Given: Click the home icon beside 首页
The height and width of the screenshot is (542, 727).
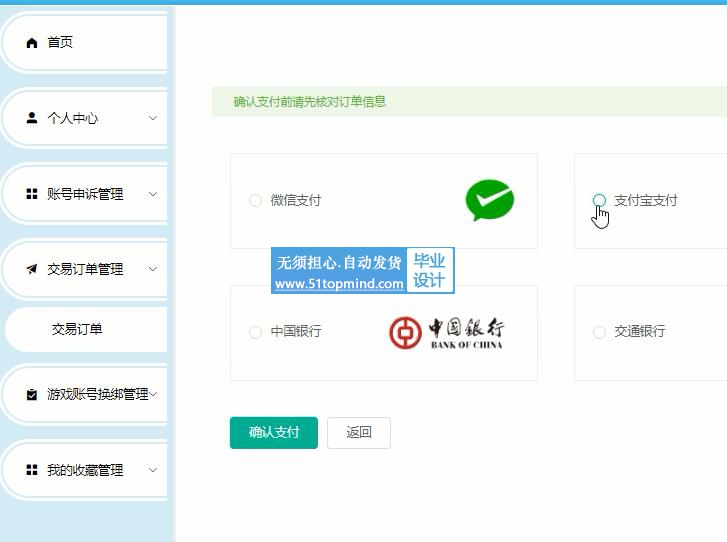Looking at the screenshot, I should coord(32,43).
